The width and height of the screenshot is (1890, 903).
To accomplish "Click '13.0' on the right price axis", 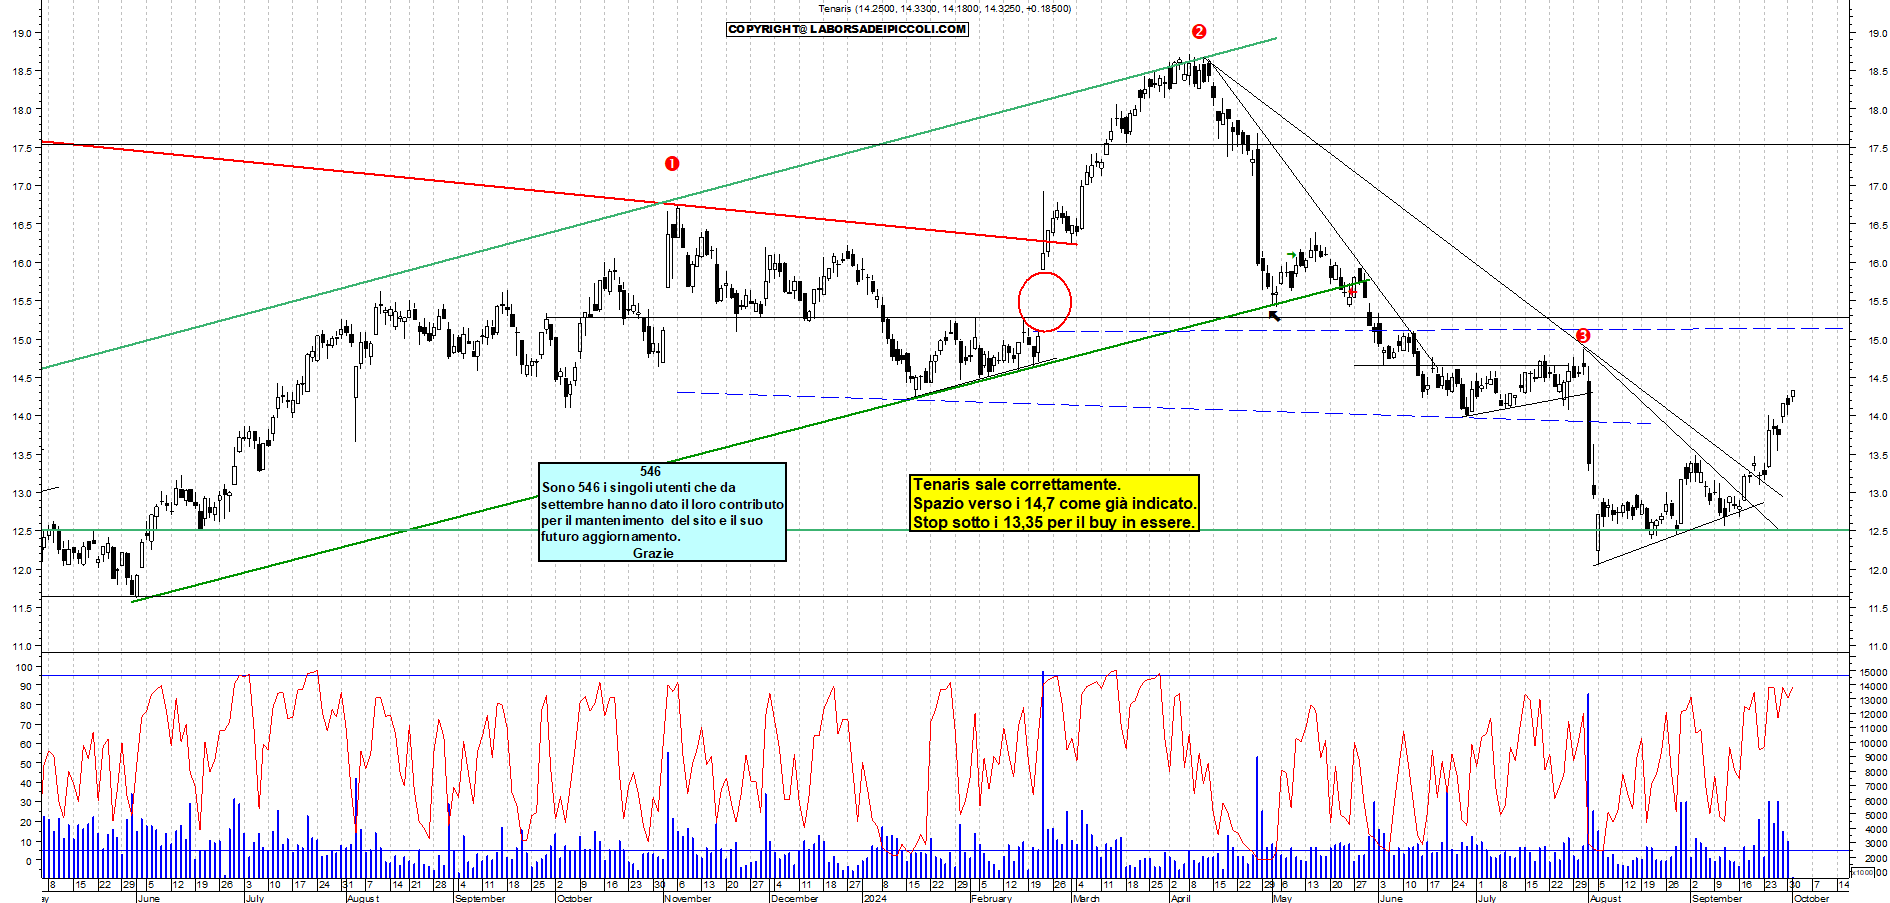I will [1877, 494].
